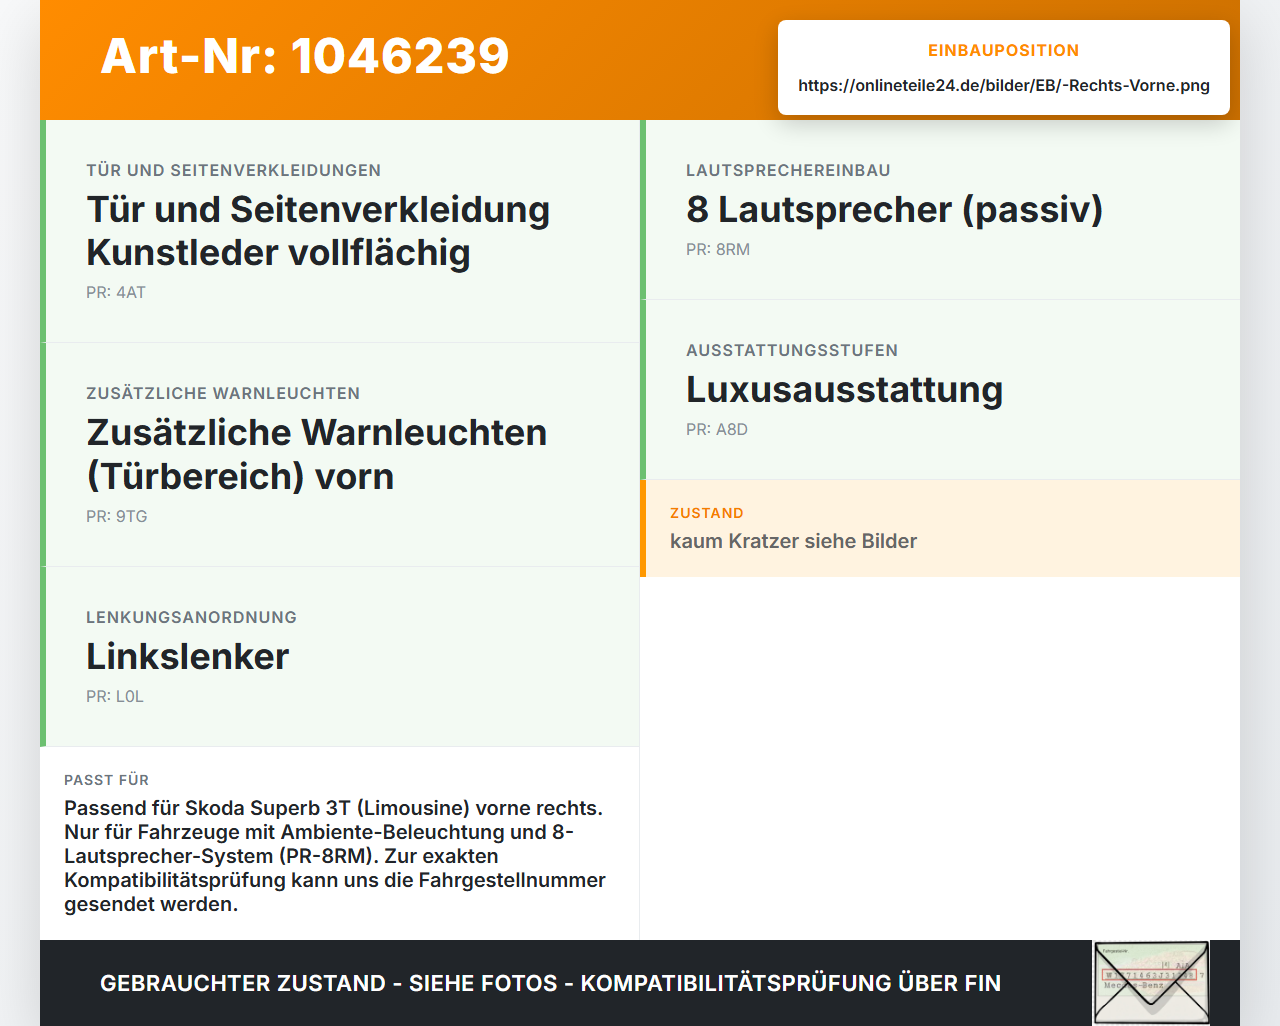The height and width of the screenshot is (1026, 1280).
Task: Select the Luxusausstattung title
Action: tap(844, 389)
